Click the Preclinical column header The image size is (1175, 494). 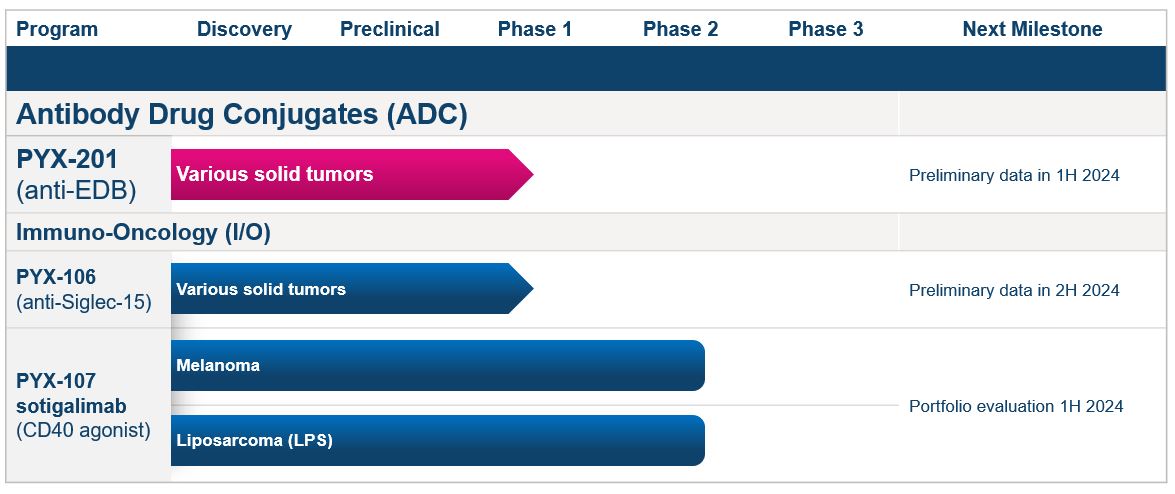pyautogui.click(x=389, y=29)
